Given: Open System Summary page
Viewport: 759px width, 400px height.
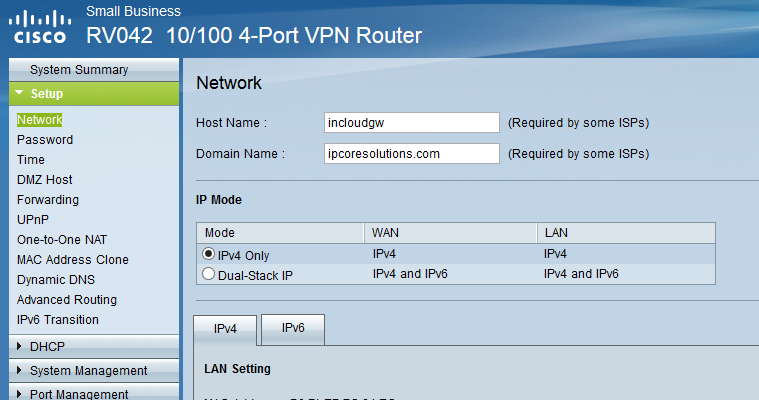Looking at the screenshot, I should (94, 70).
